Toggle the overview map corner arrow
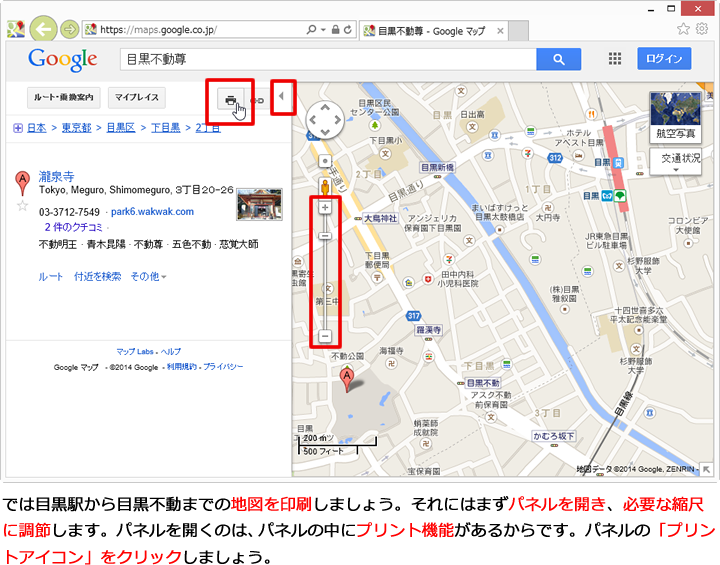Image resolution: width=720 pixels, height=565 pixels. 706,469
